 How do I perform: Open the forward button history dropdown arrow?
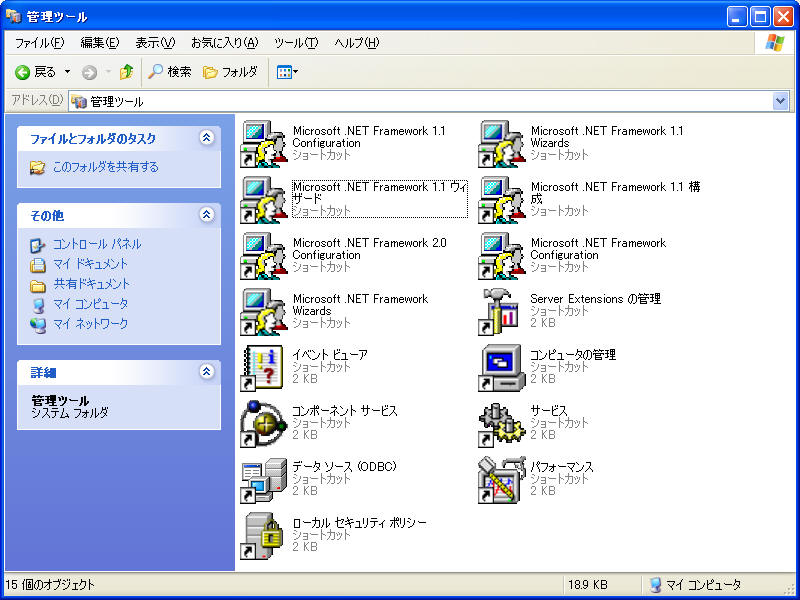tap(108, 72)
